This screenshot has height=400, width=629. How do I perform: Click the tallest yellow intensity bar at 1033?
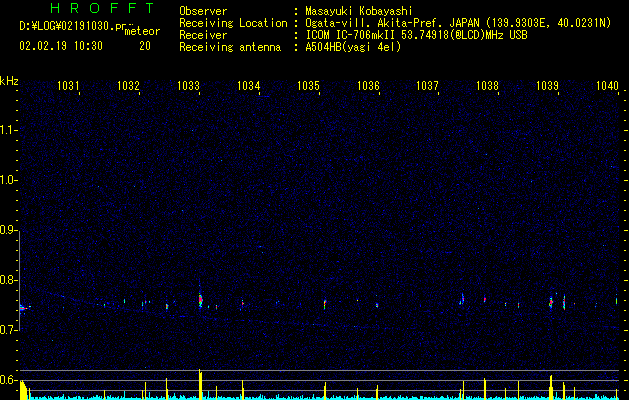tap(200, 384)
